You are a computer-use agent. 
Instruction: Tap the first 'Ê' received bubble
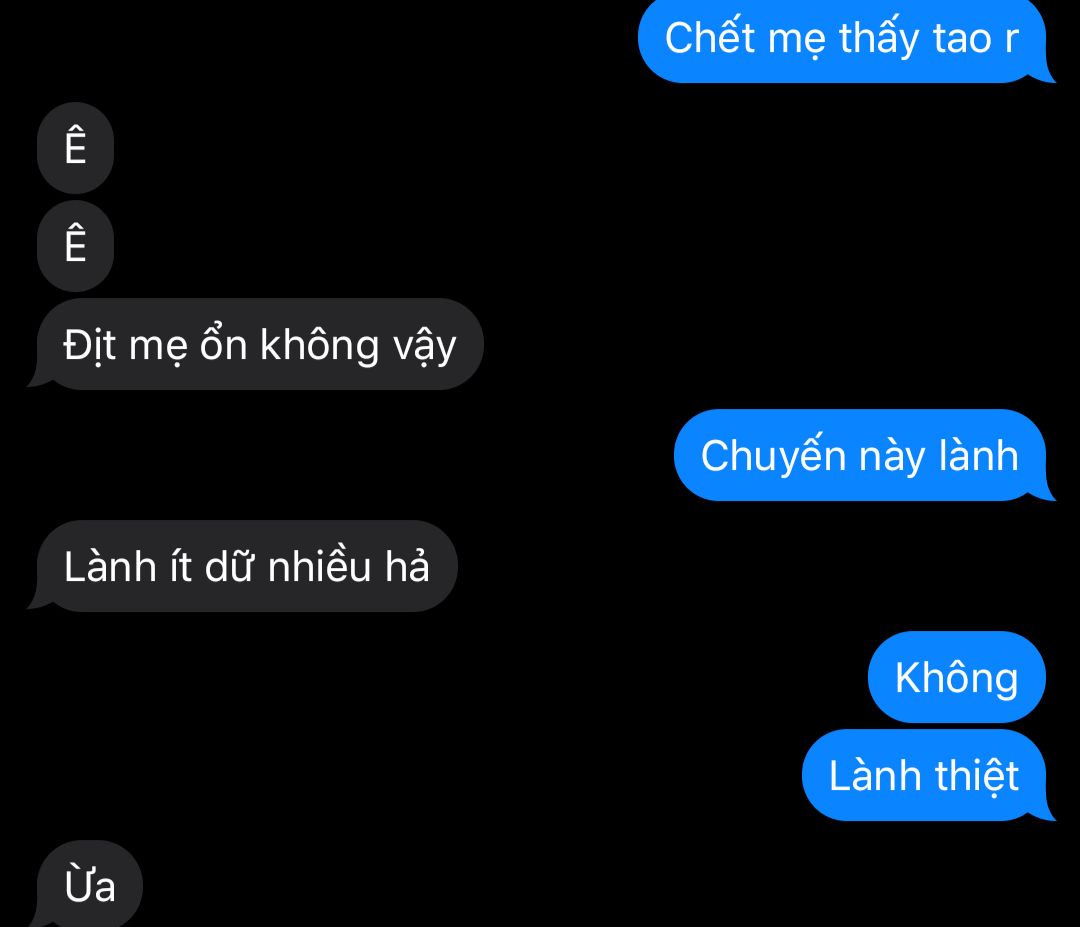[x=75, y=147]
